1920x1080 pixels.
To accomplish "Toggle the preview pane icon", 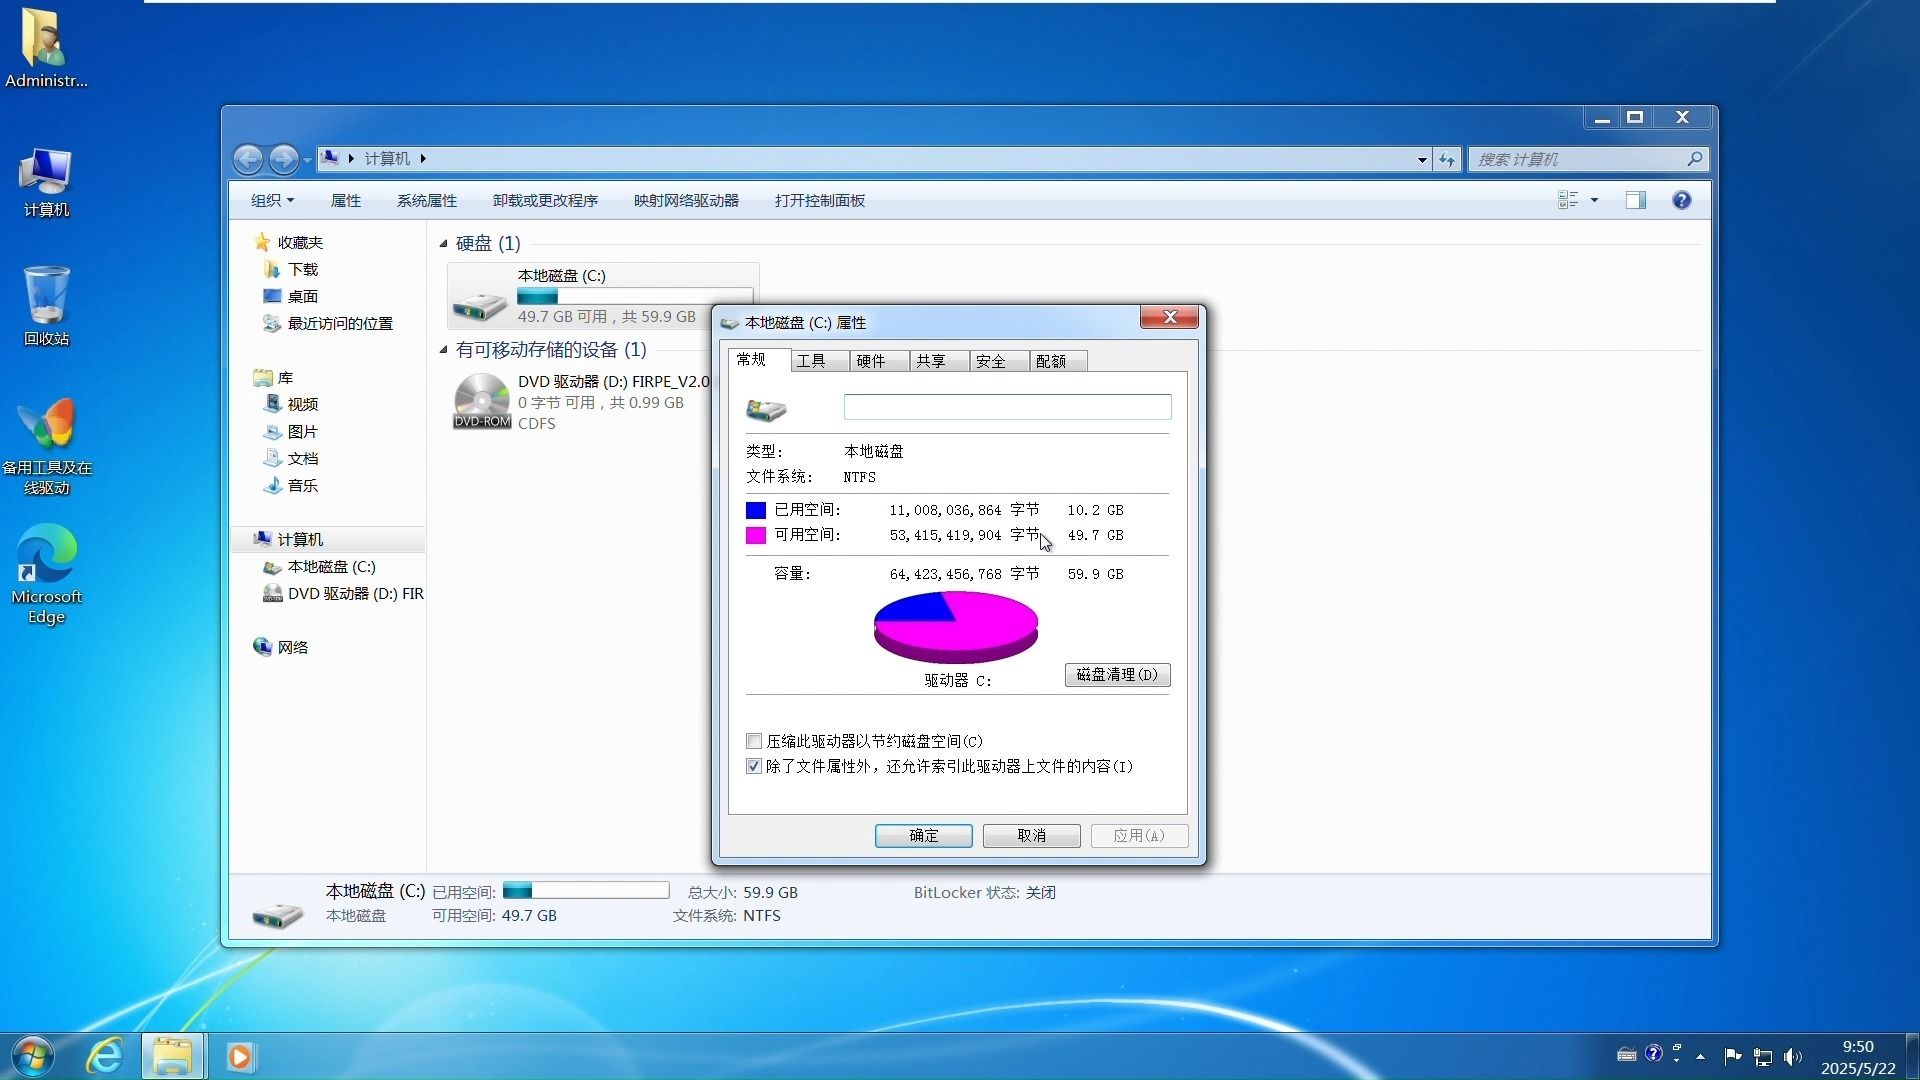I will pyautogui.click(x=1636, y=201).
